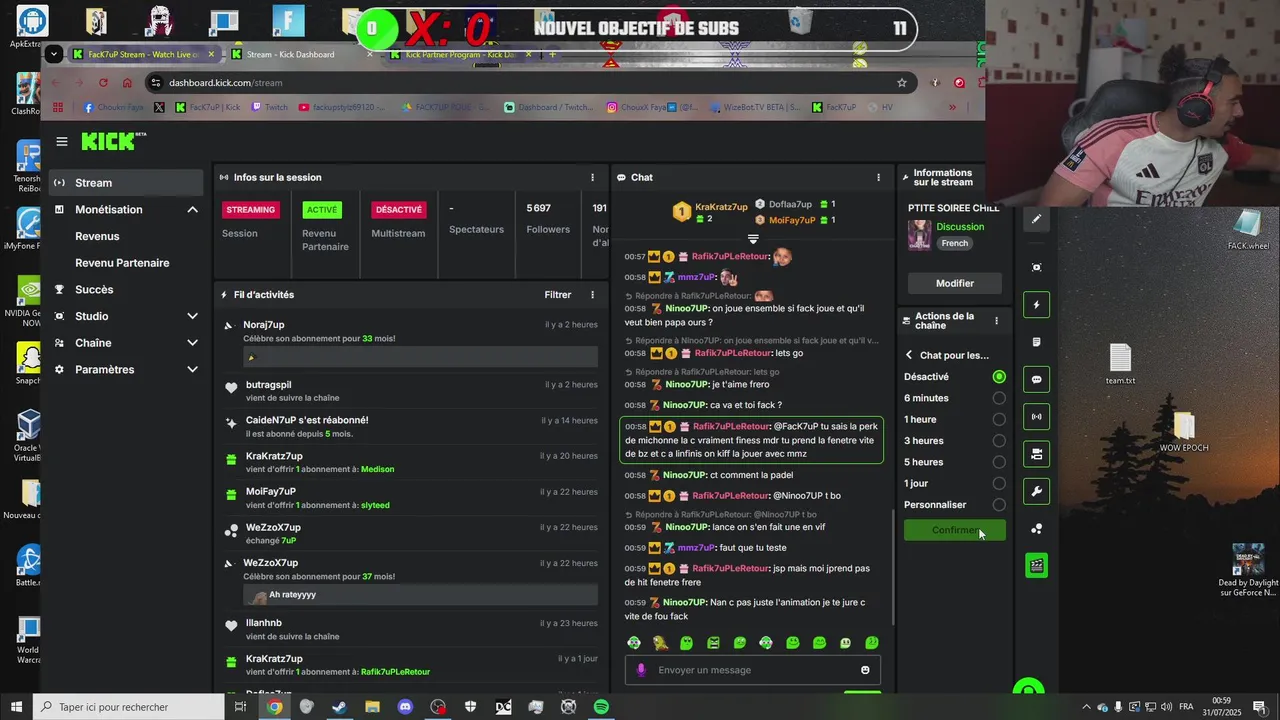Open Rafik7uPLeRetour recipient link in activity feed
The image size is (1280, 720).
[395, 672]
